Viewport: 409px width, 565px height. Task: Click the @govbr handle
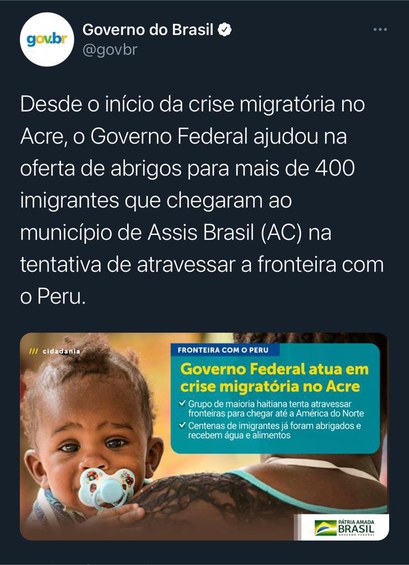pyautogui.click(x=110, y=50)
